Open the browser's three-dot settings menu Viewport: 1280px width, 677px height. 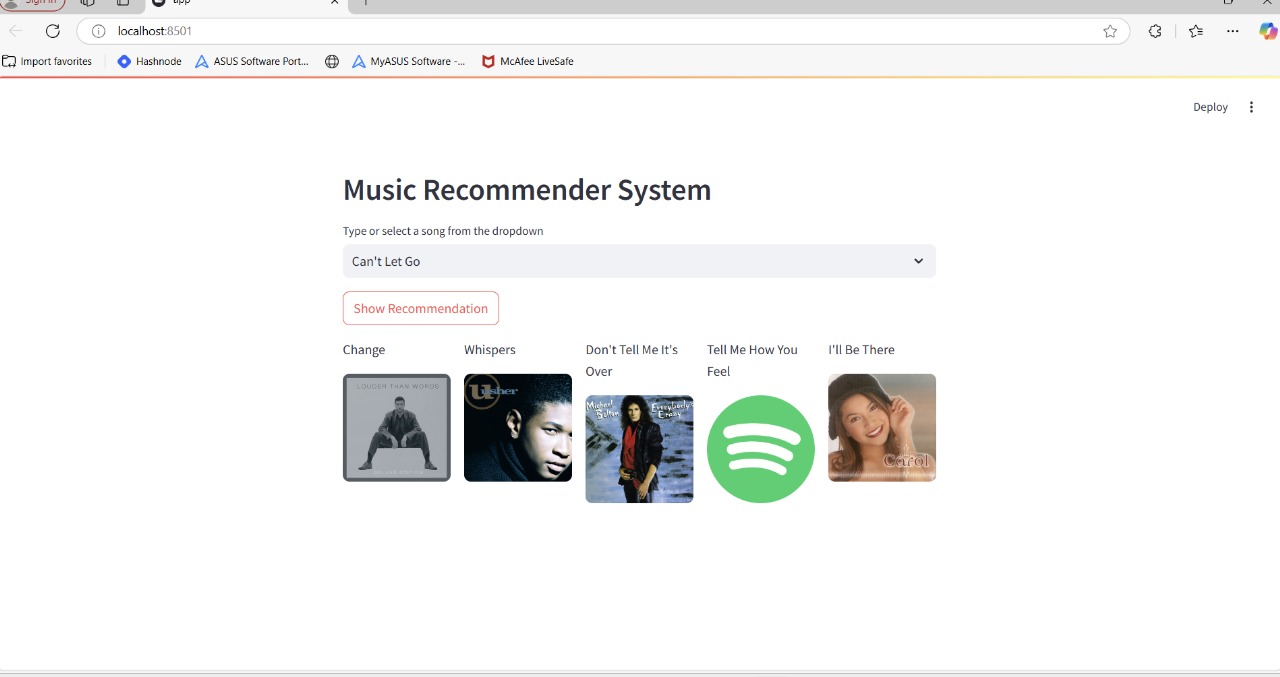[x=1233, y=31]
